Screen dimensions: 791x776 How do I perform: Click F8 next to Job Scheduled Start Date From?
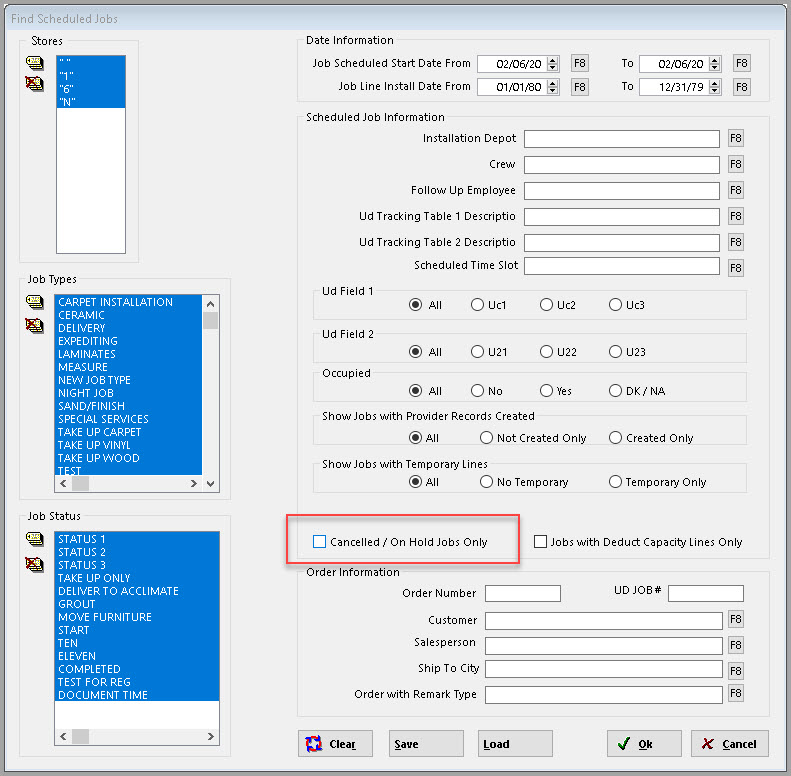[x=580, y=64]
